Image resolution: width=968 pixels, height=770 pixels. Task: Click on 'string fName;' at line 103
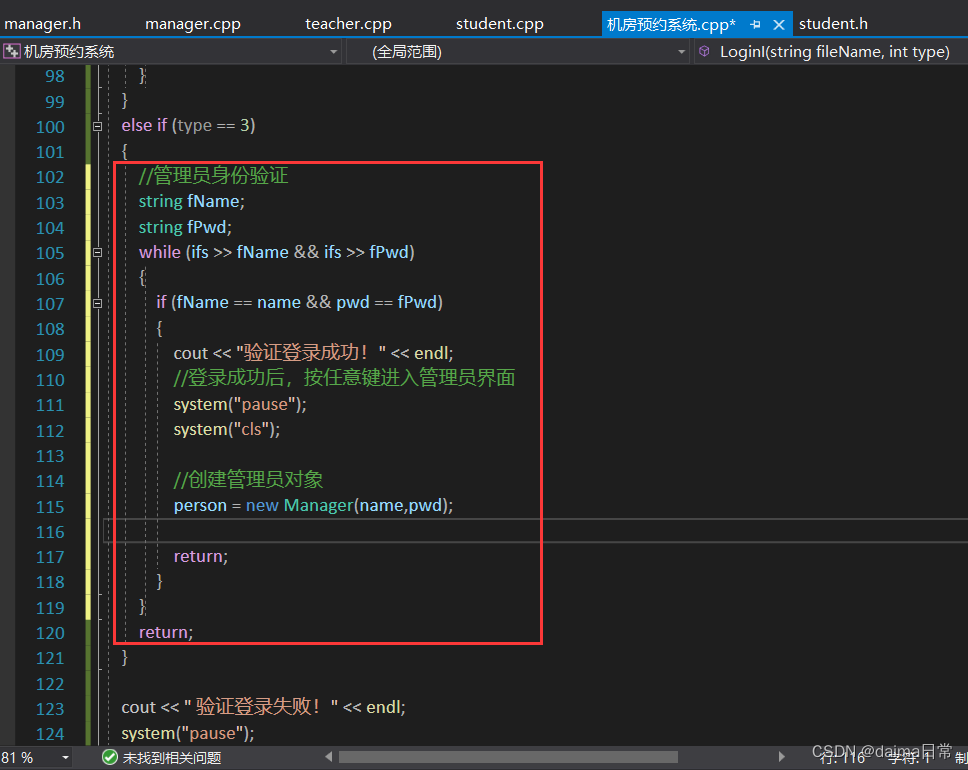point(191,201)
